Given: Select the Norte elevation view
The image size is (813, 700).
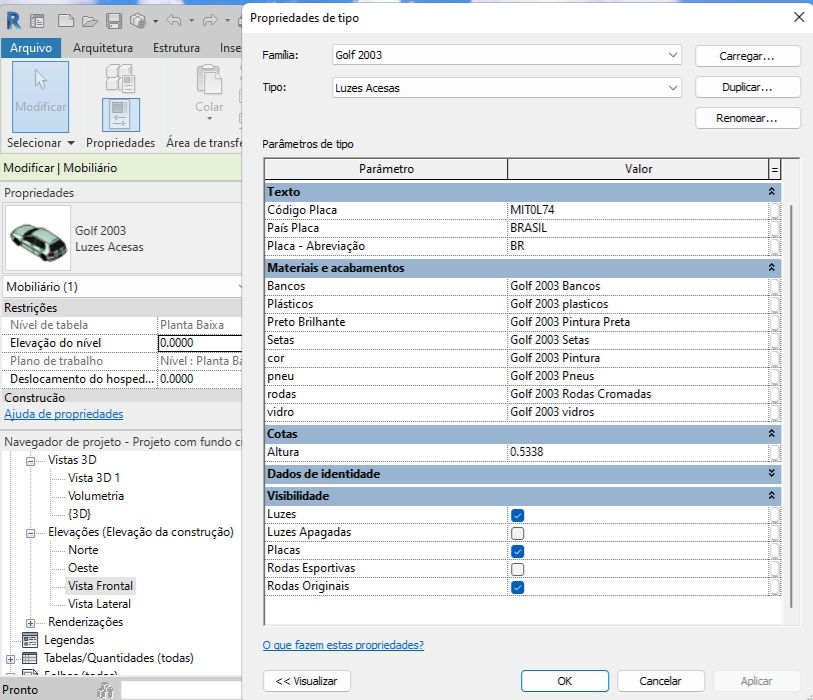Looking at the screenshot, I should click(83, 550).
